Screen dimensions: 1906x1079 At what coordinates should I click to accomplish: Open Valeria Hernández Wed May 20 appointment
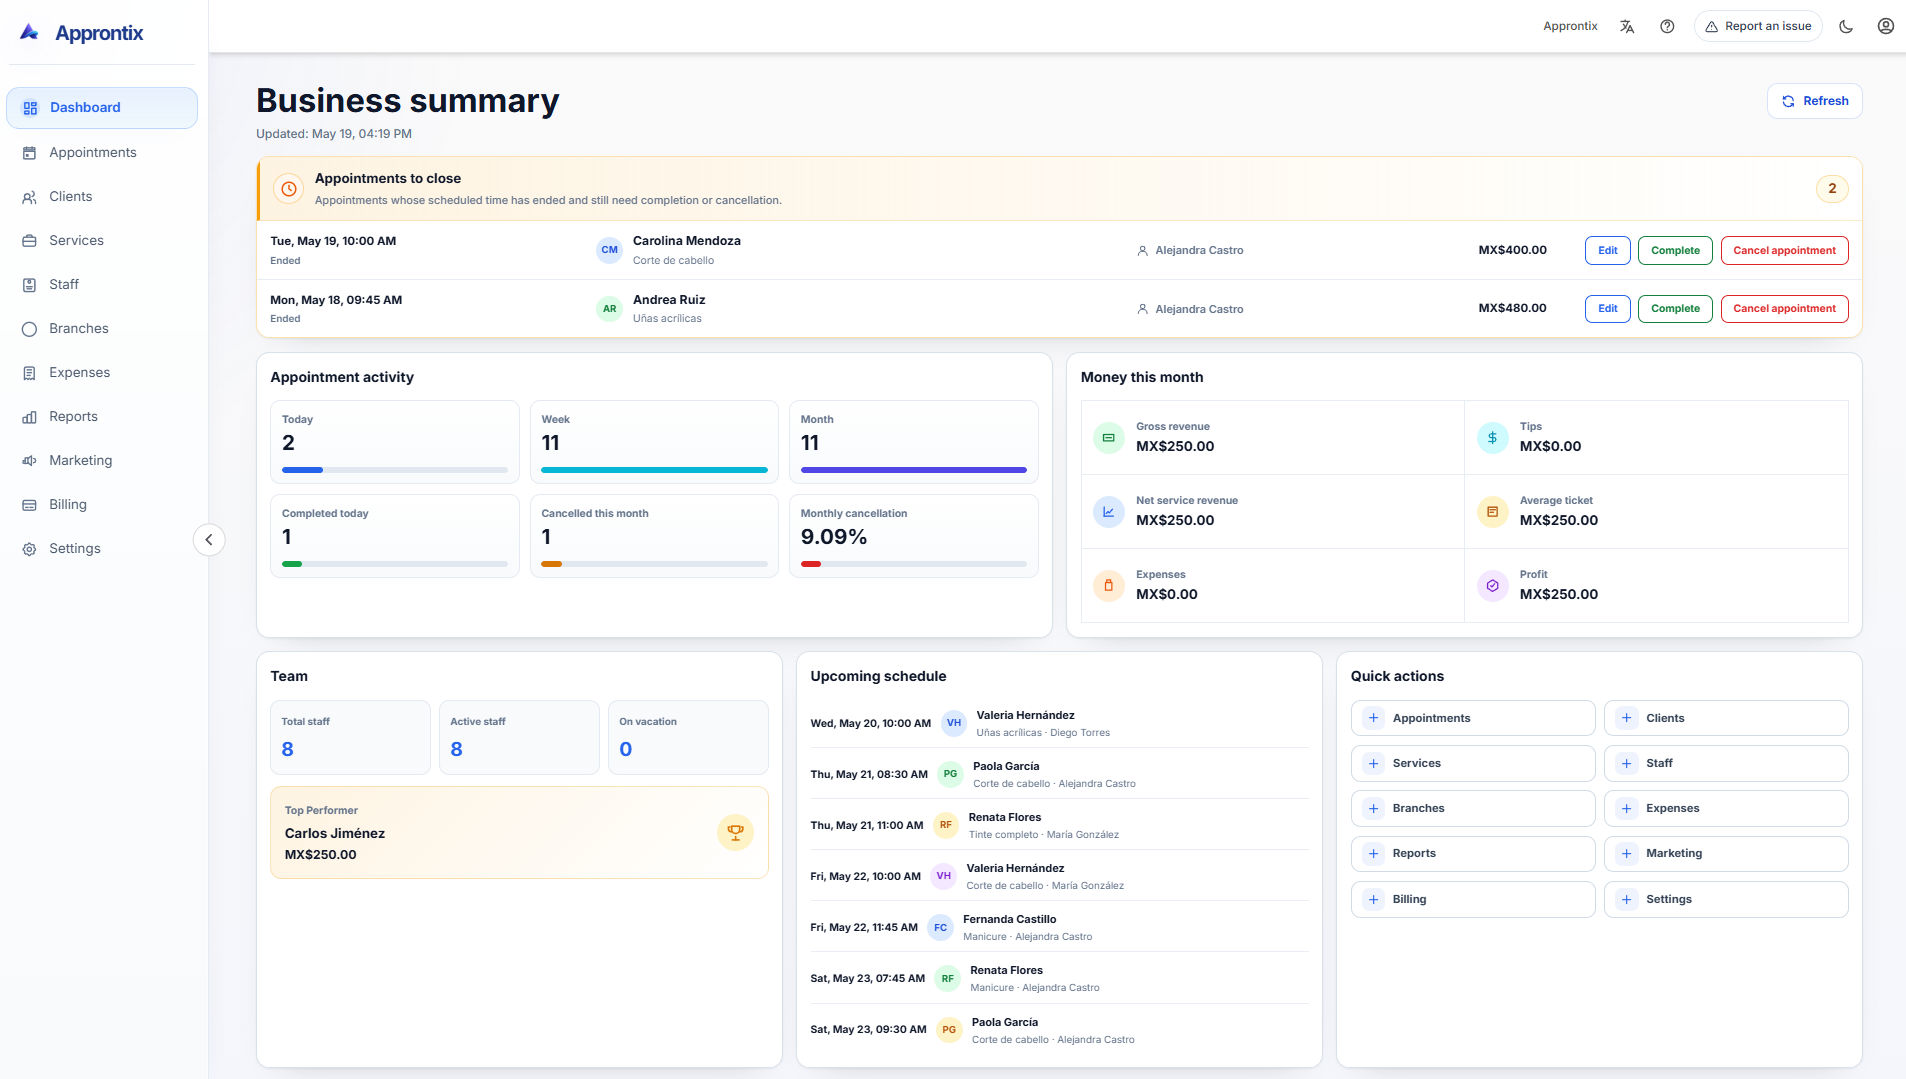1059,723
